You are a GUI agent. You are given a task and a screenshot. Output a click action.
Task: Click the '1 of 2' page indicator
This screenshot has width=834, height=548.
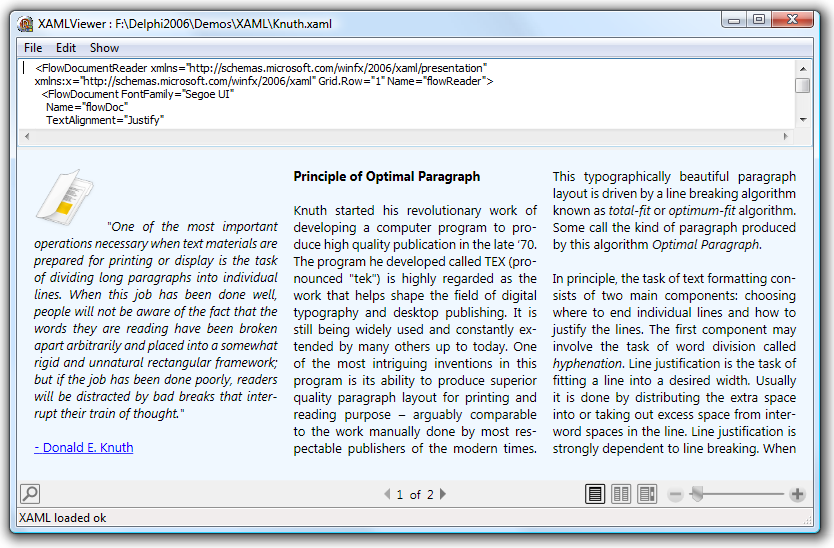[415, 495]
